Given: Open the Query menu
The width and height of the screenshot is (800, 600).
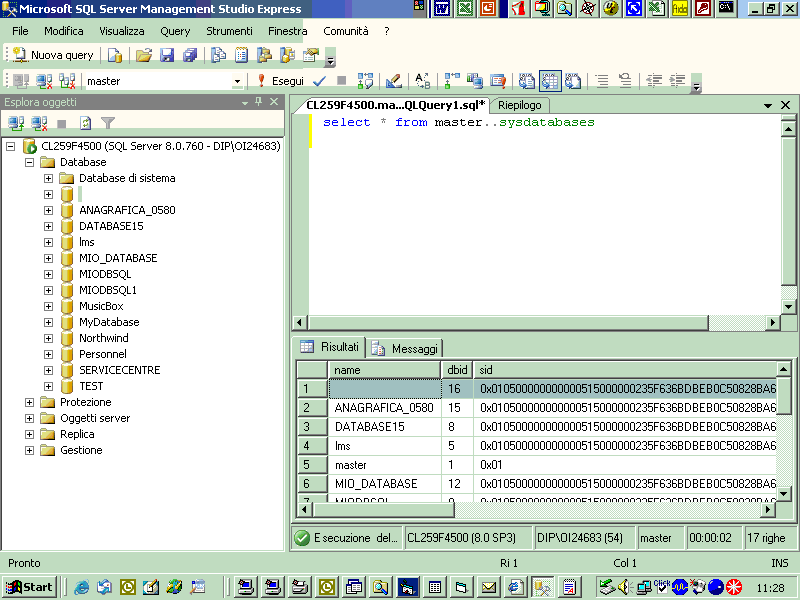Looking at the screenshot, I should pyautogui.click(x=175, y=31).
